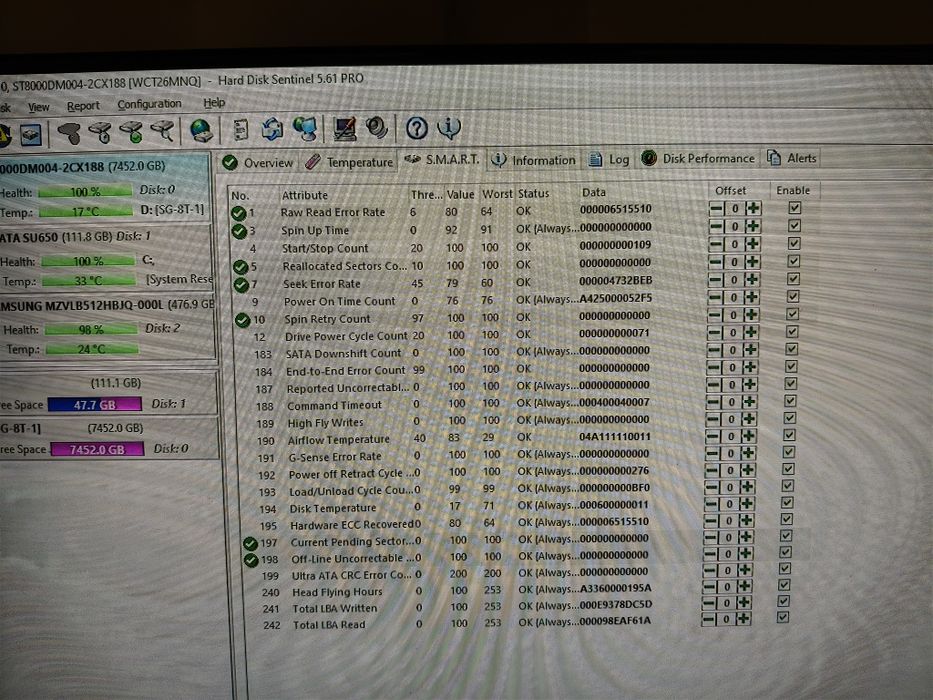
Task: Click the speaker sound toolbar icon
Action: click(377, 127)
